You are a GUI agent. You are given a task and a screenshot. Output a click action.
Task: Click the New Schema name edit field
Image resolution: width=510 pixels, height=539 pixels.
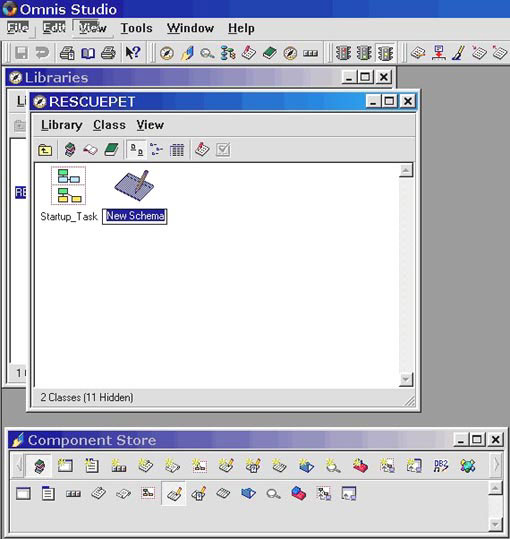135,216
